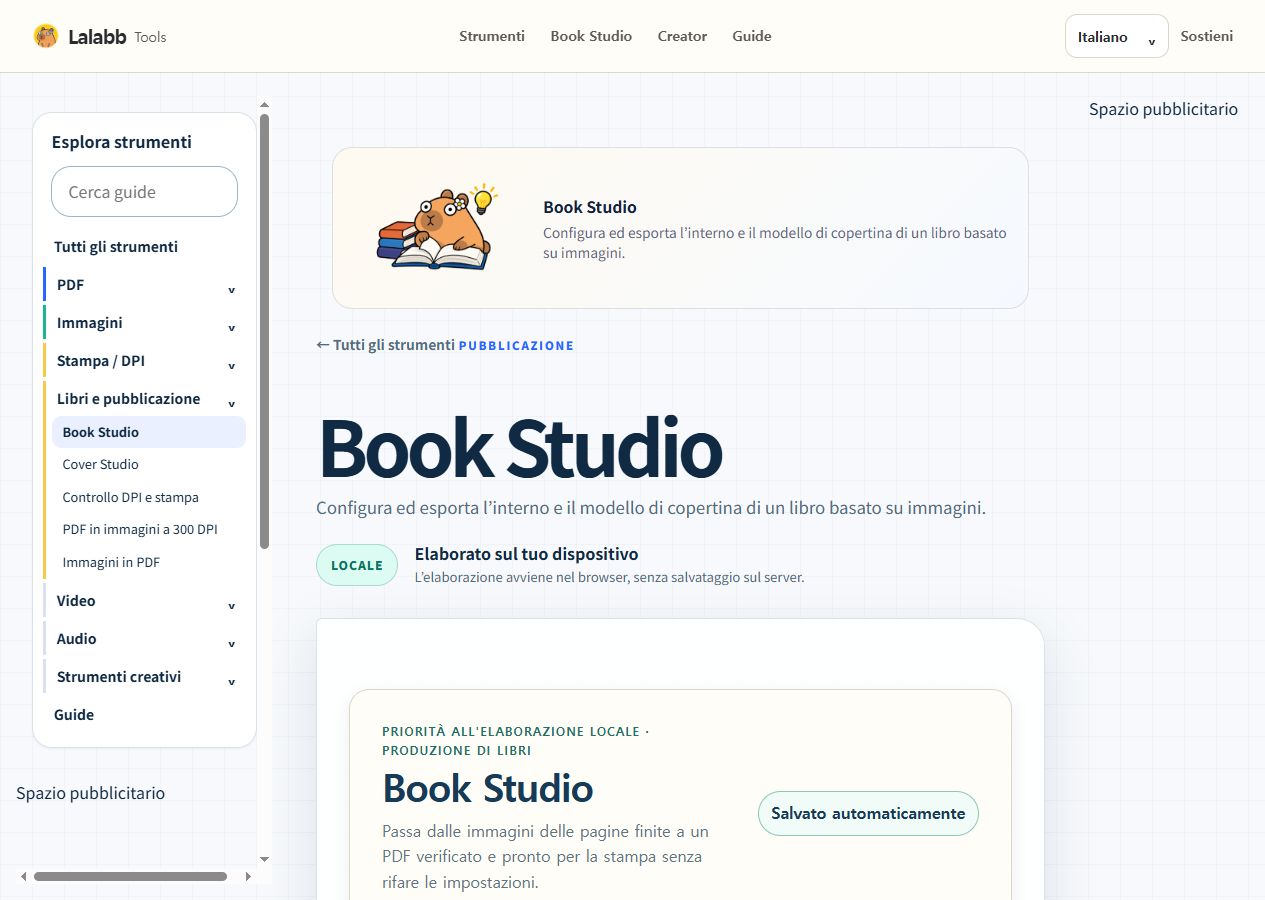The width and height of the screenshot is (1265, 900).
Task: Open Immagini in PDF tool
Action: [x=111, y=562]
